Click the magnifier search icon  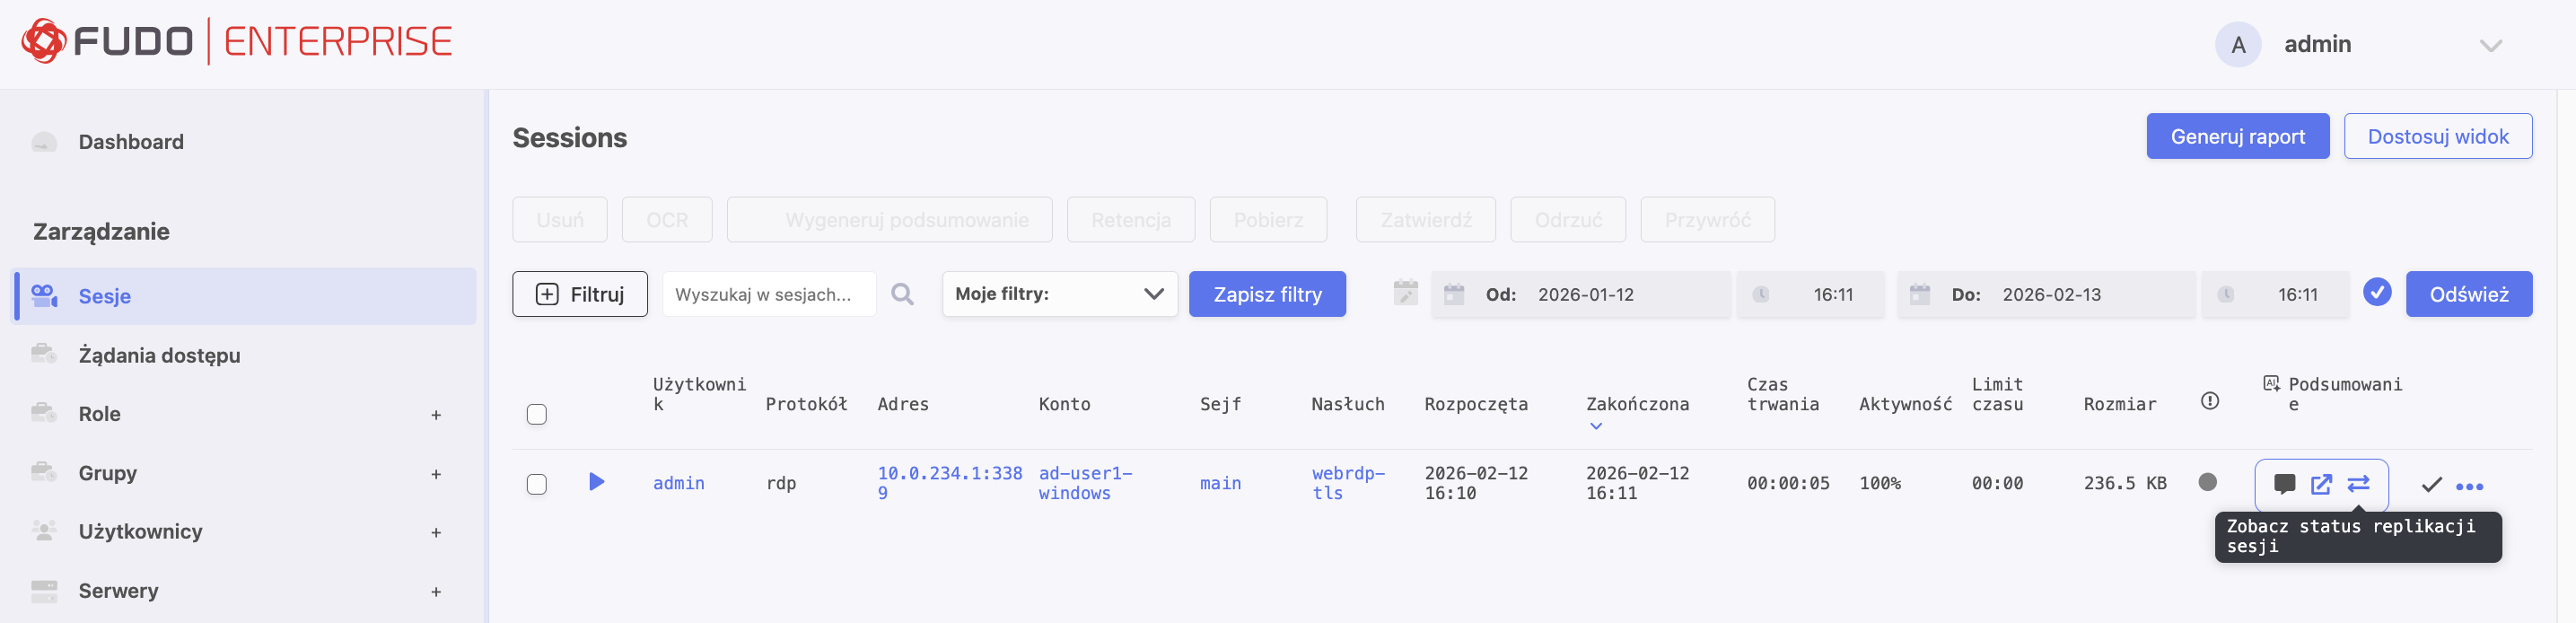pos(902,295)
